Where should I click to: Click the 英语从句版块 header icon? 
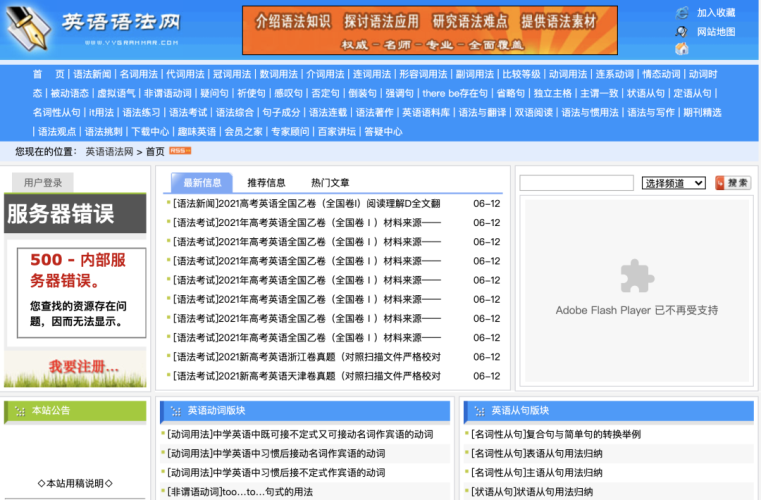[x=479, y=411]
